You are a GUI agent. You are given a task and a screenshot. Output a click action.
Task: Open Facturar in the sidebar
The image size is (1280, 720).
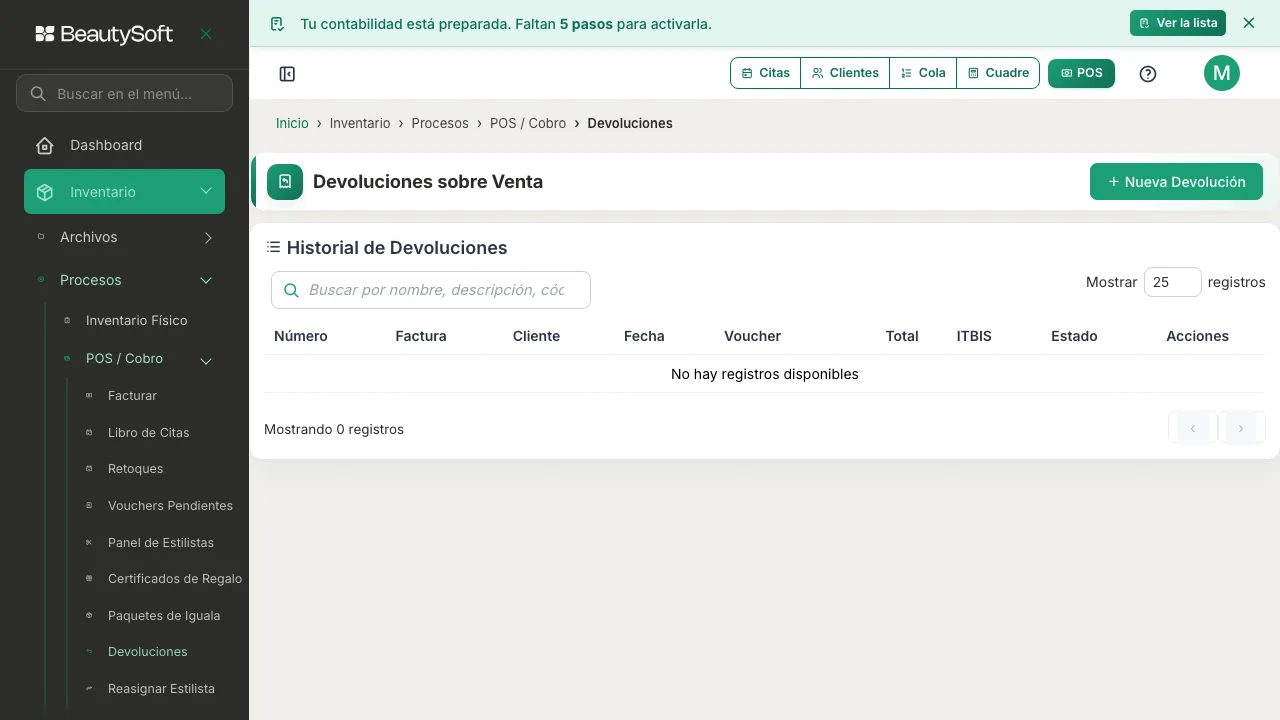pos(132,395)
